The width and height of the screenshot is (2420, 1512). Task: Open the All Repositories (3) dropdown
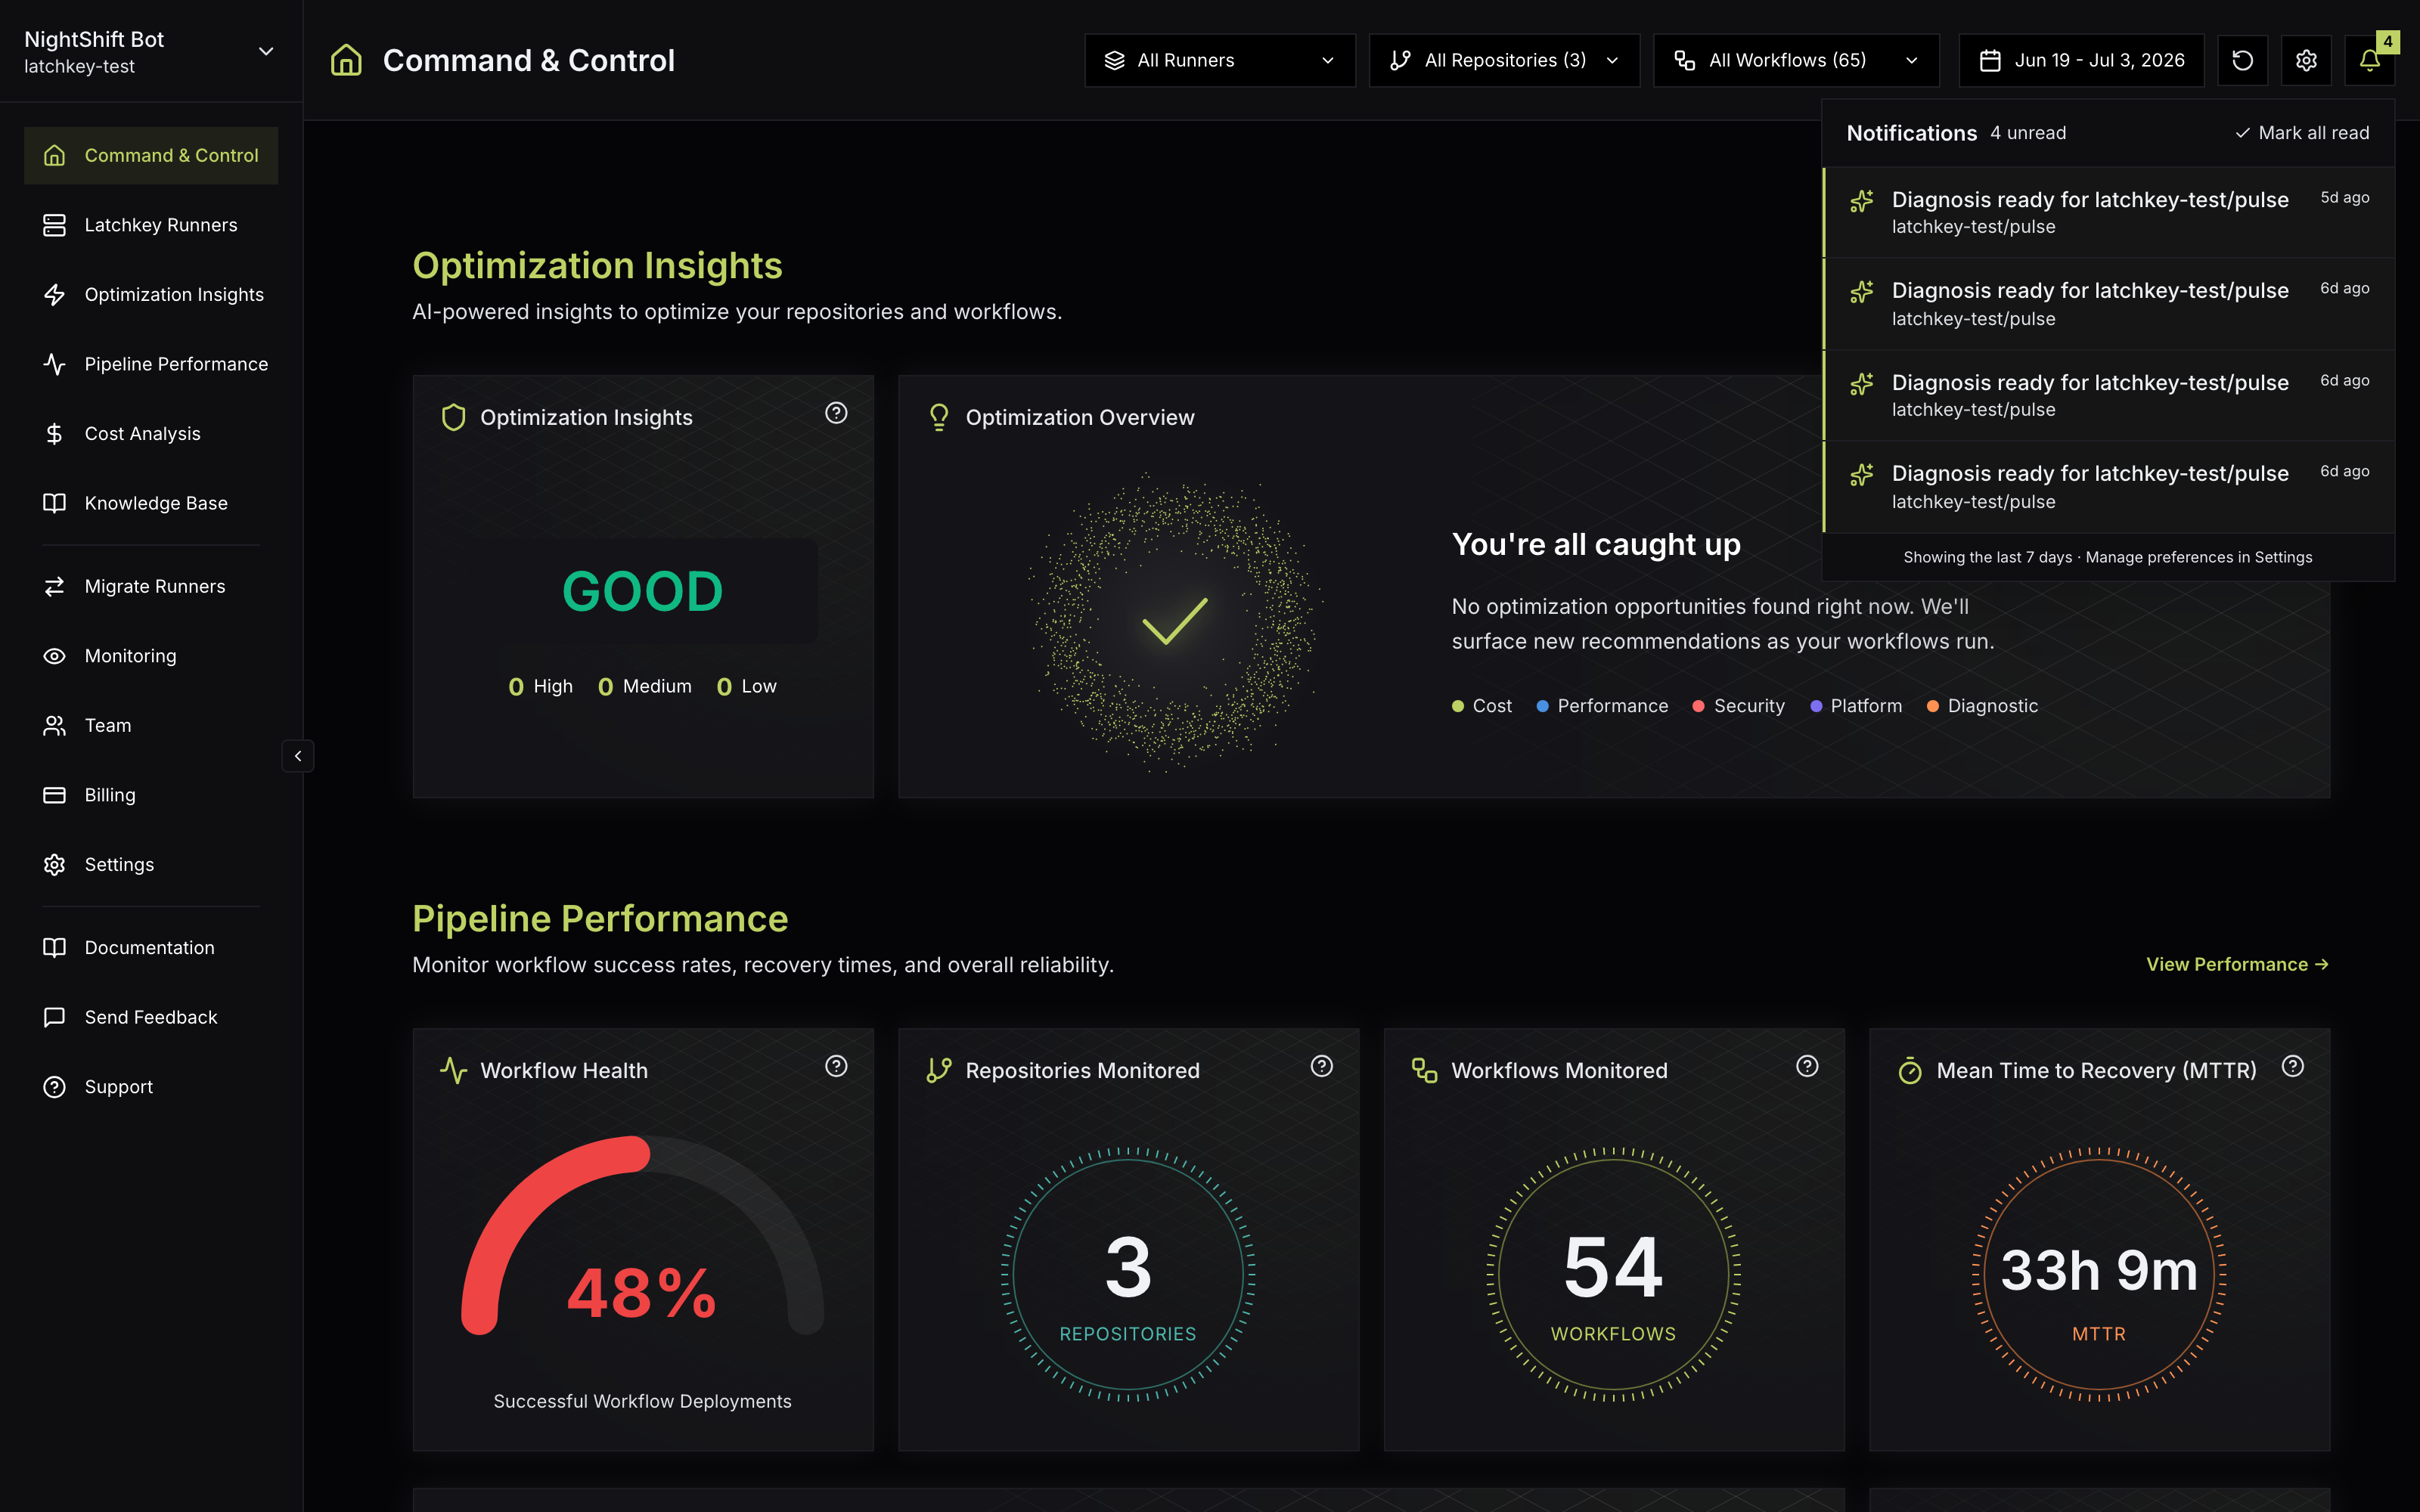[x=1504, y=60]
